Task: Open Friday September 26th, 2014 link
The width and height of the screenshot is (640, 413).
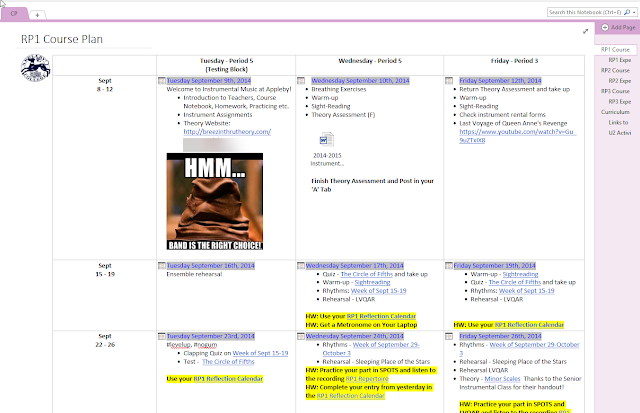Action: [500, 336]
